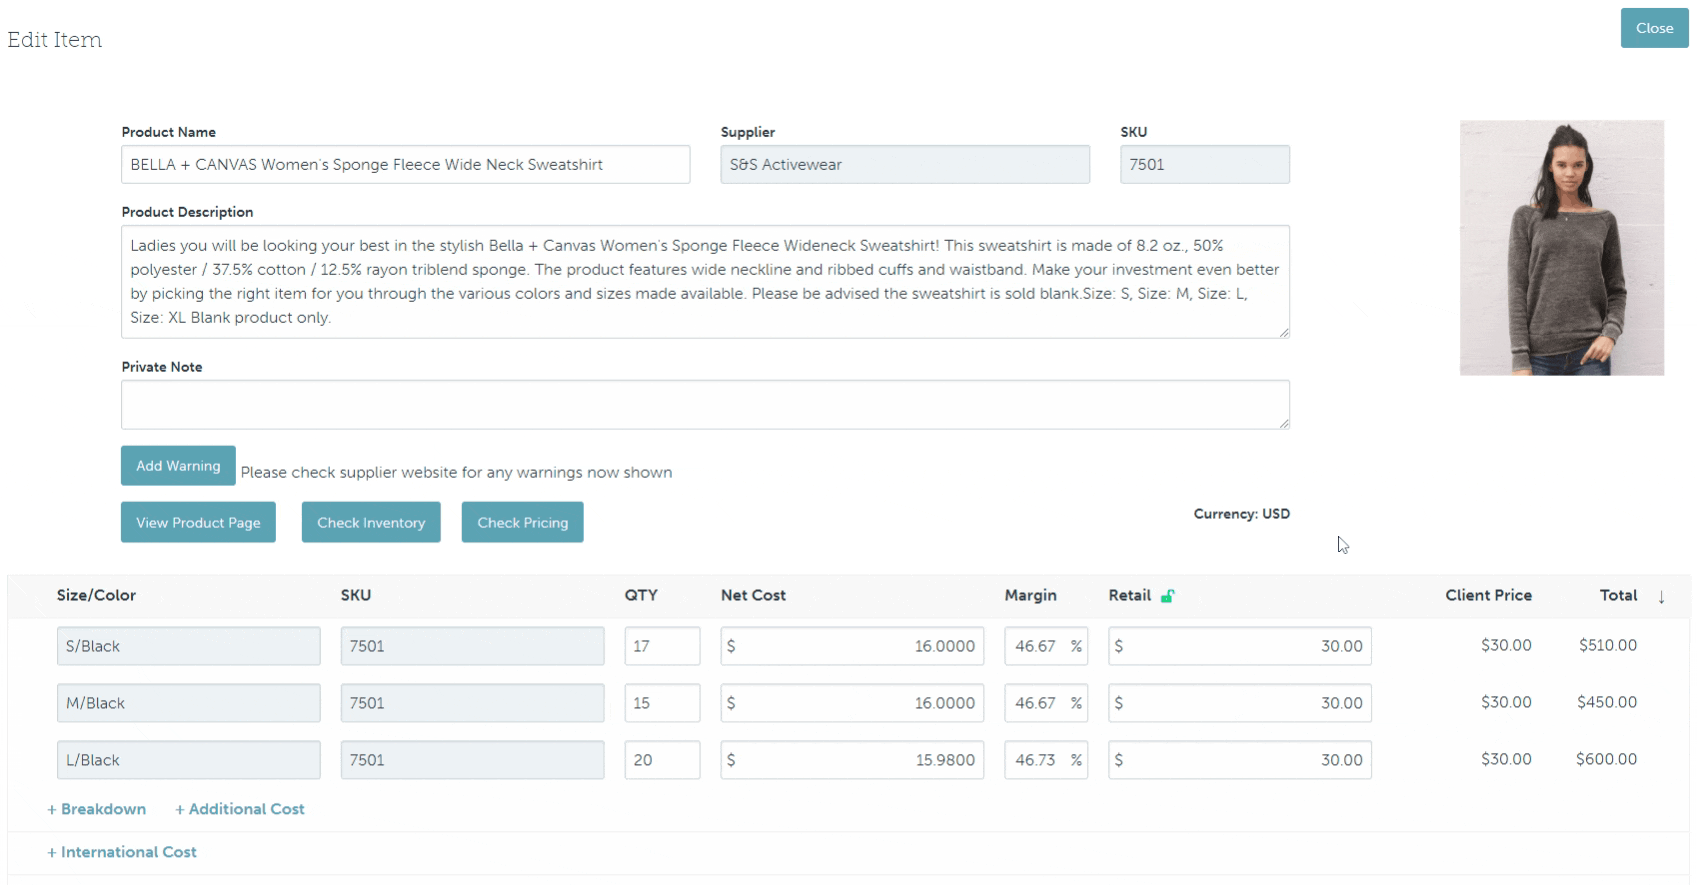
Task: Click the sweatshirt product thumbnail
Action: [1561, 248]
